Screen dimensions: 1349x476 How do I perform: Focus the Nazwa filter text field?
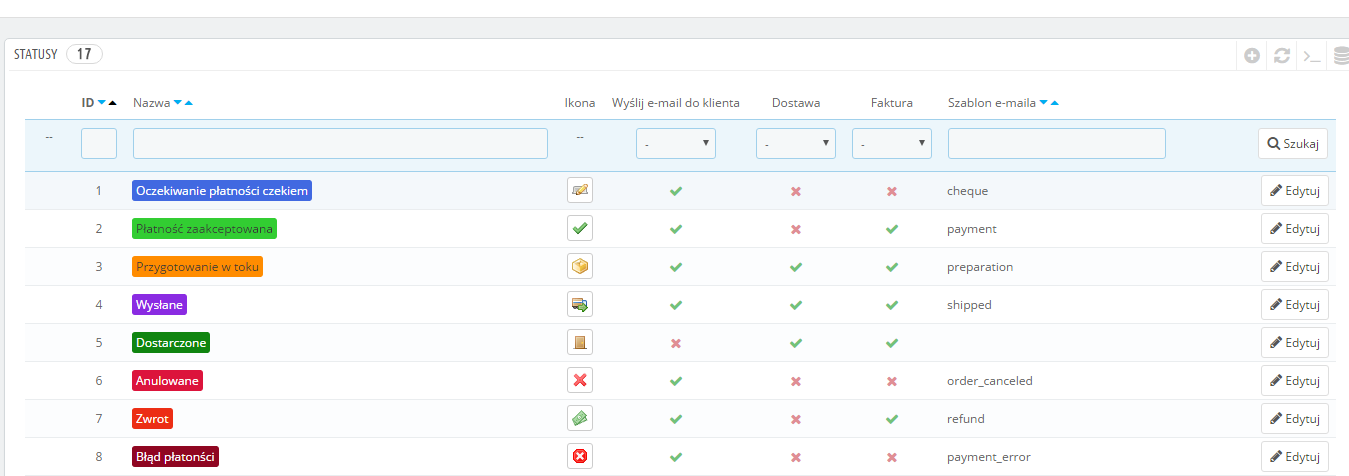click(340, 144)
